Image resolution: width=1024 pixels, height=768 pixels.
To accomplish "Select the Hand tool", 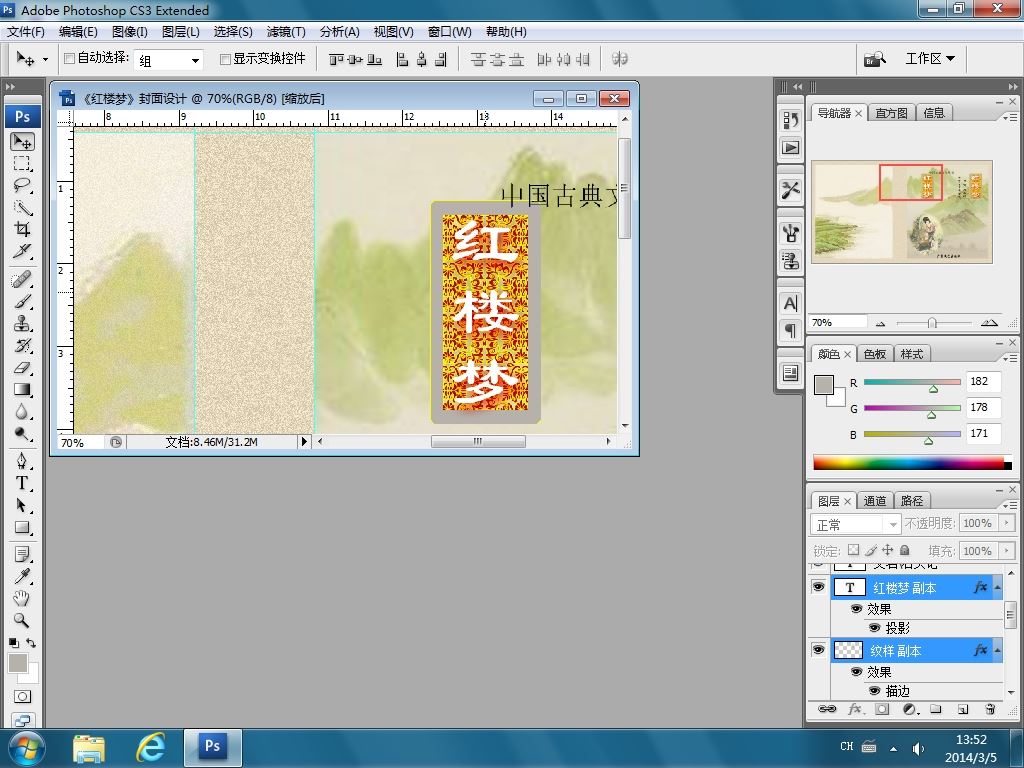I will tap(22, 598).
